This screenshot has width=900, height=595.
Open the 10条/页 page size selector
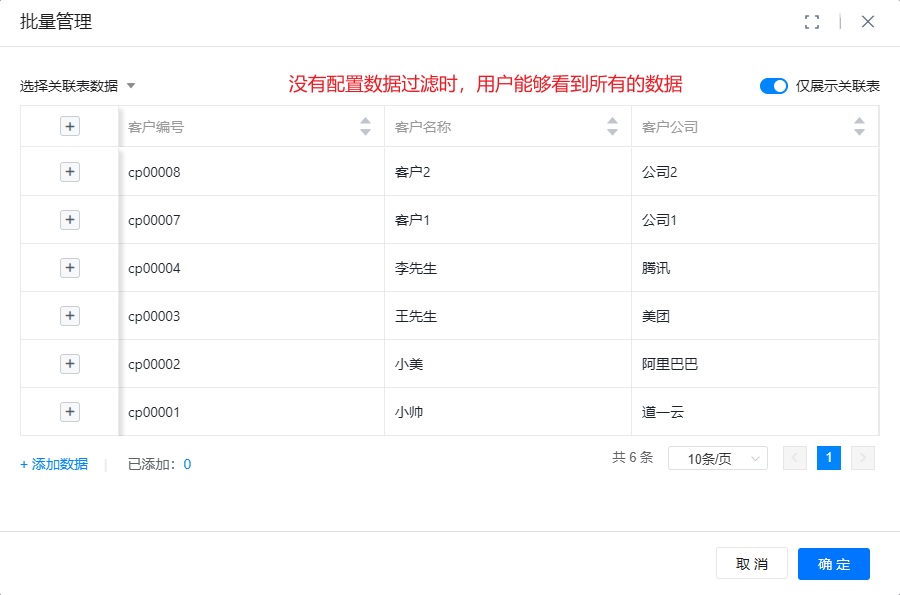pyautogui.click(x=717, y=459)
